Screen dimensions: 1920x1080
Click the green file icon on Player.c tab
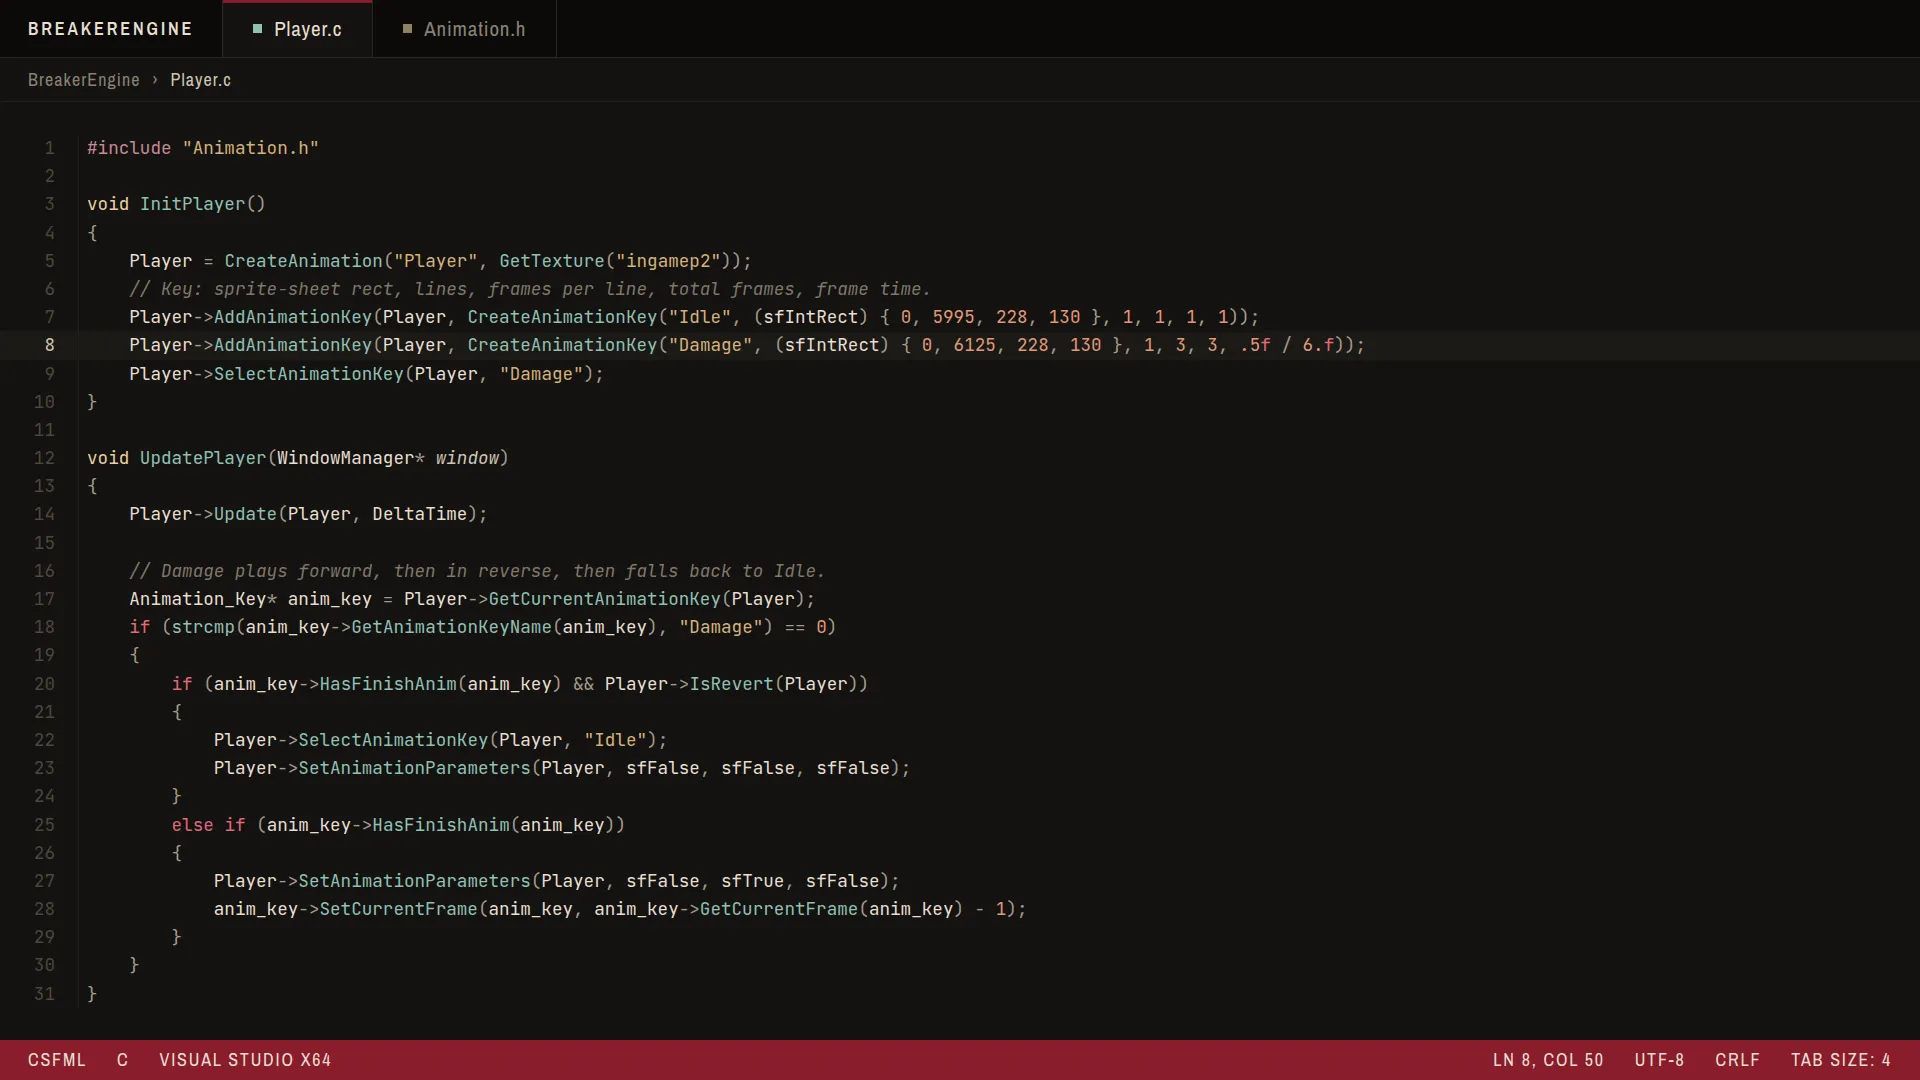(x=257, y=29)
